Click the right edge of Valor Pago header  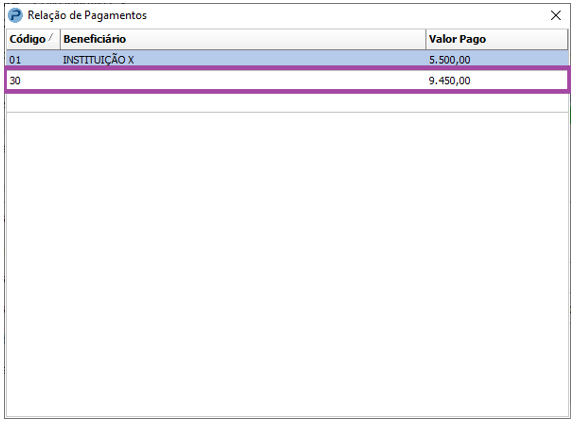coord(568,39)
